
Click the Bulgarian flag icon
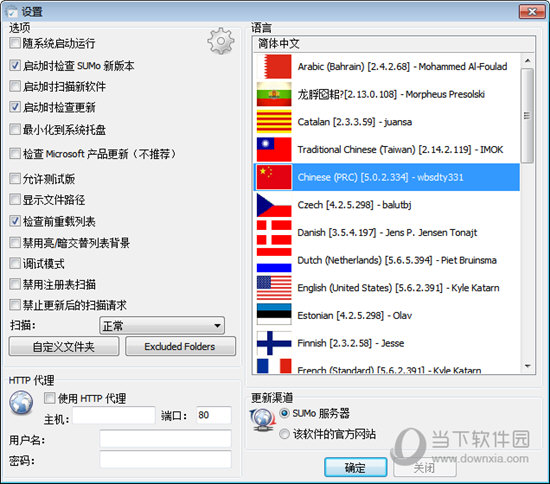pyautogui.click(x=274, y=94)
